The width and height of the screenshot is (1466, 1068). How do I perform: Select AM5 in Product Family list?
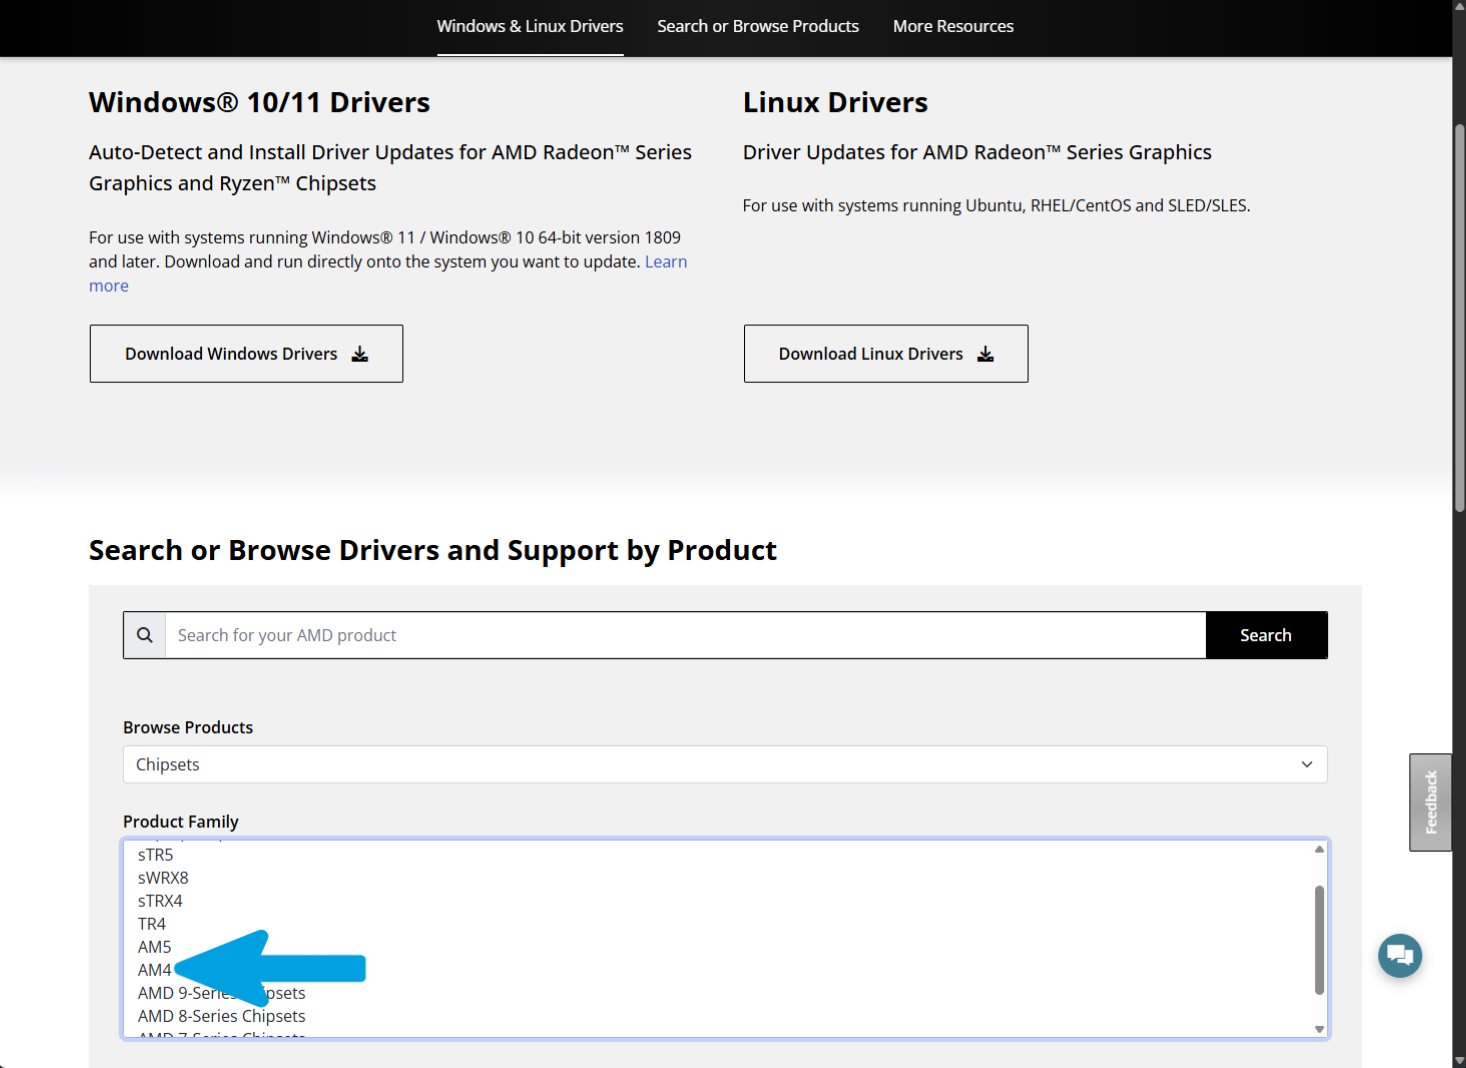click(x=155, y=947)
